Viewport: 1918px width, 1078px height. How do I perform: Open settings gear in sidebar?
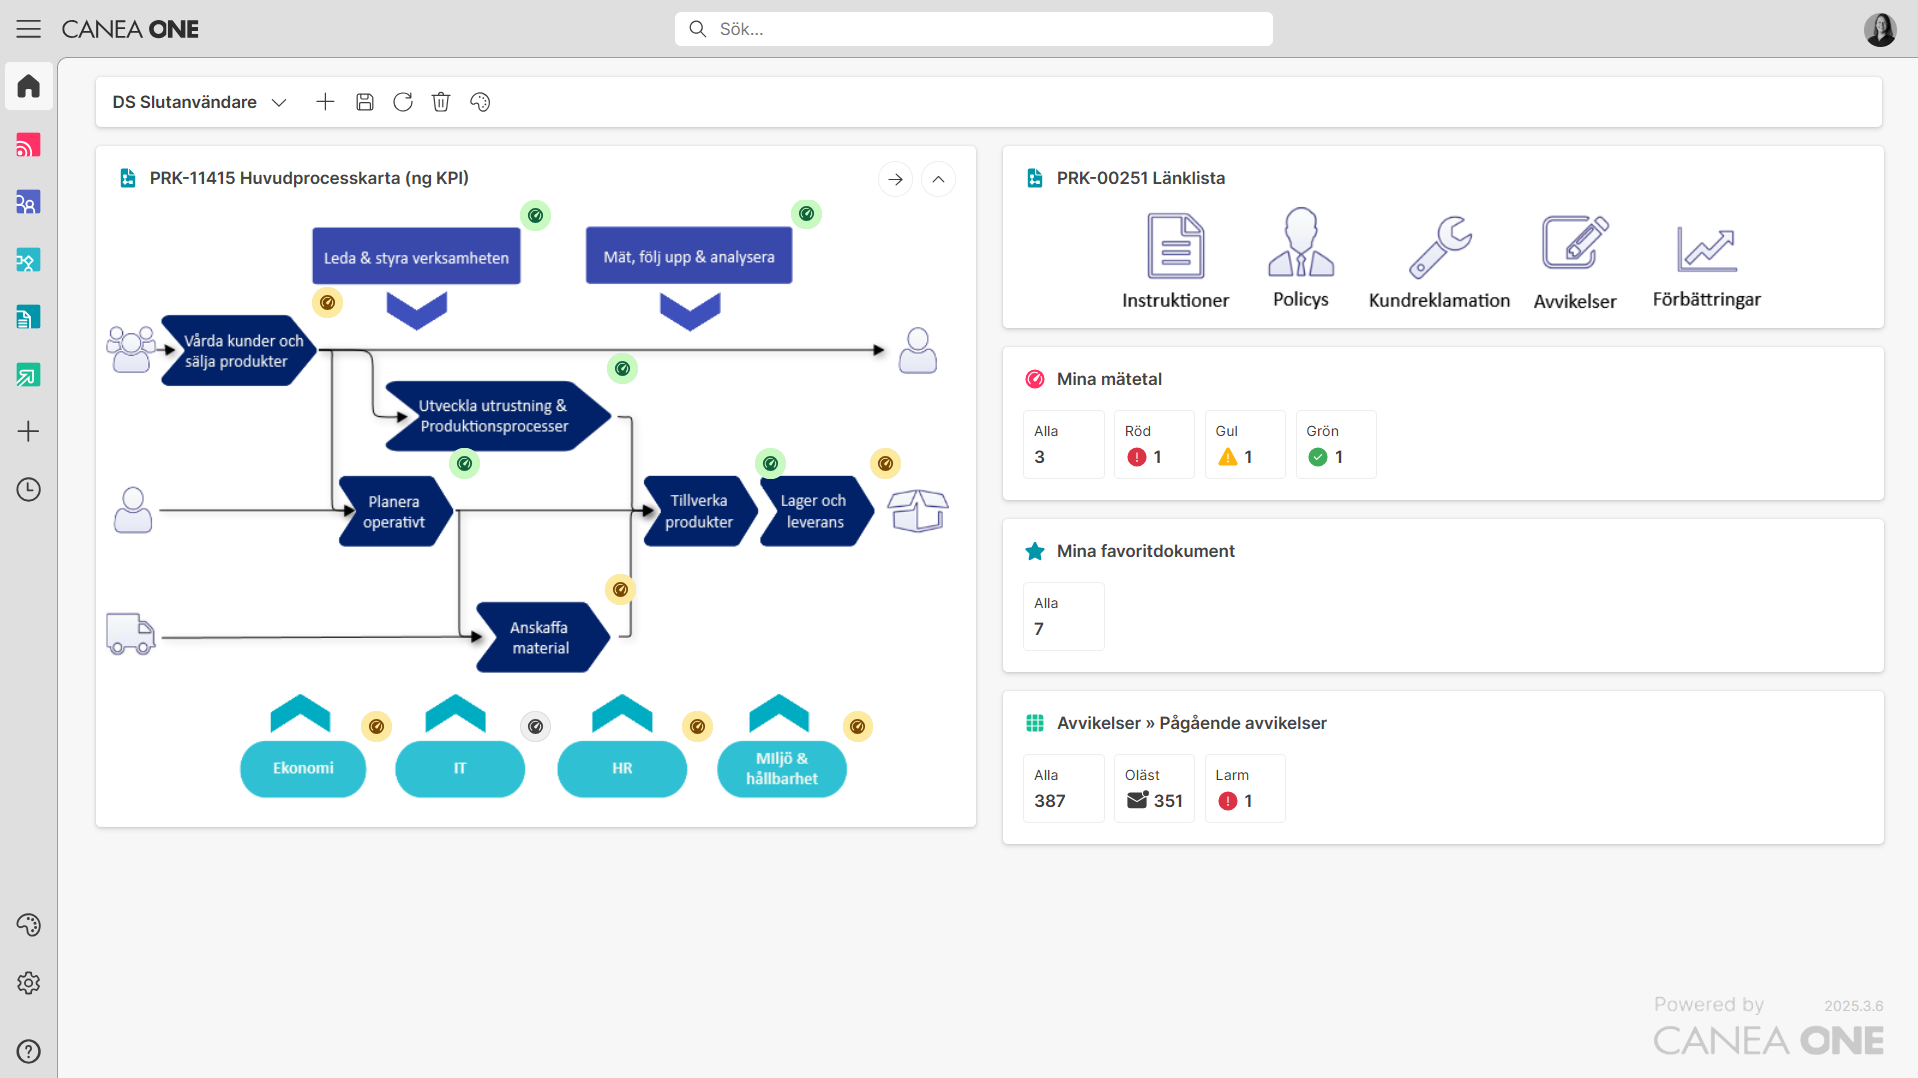28,983
